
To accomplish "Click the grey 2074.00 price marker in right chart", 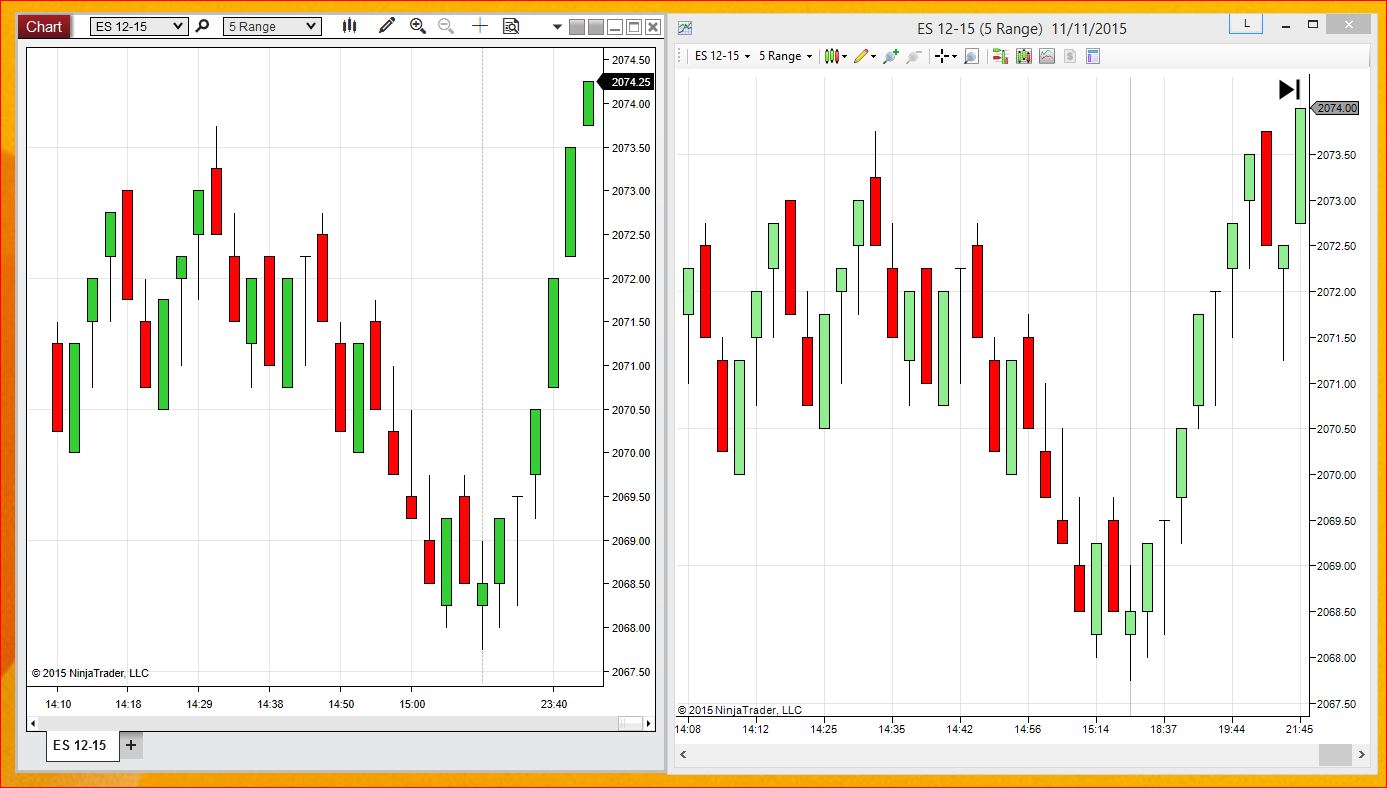I will (1334, 108).
